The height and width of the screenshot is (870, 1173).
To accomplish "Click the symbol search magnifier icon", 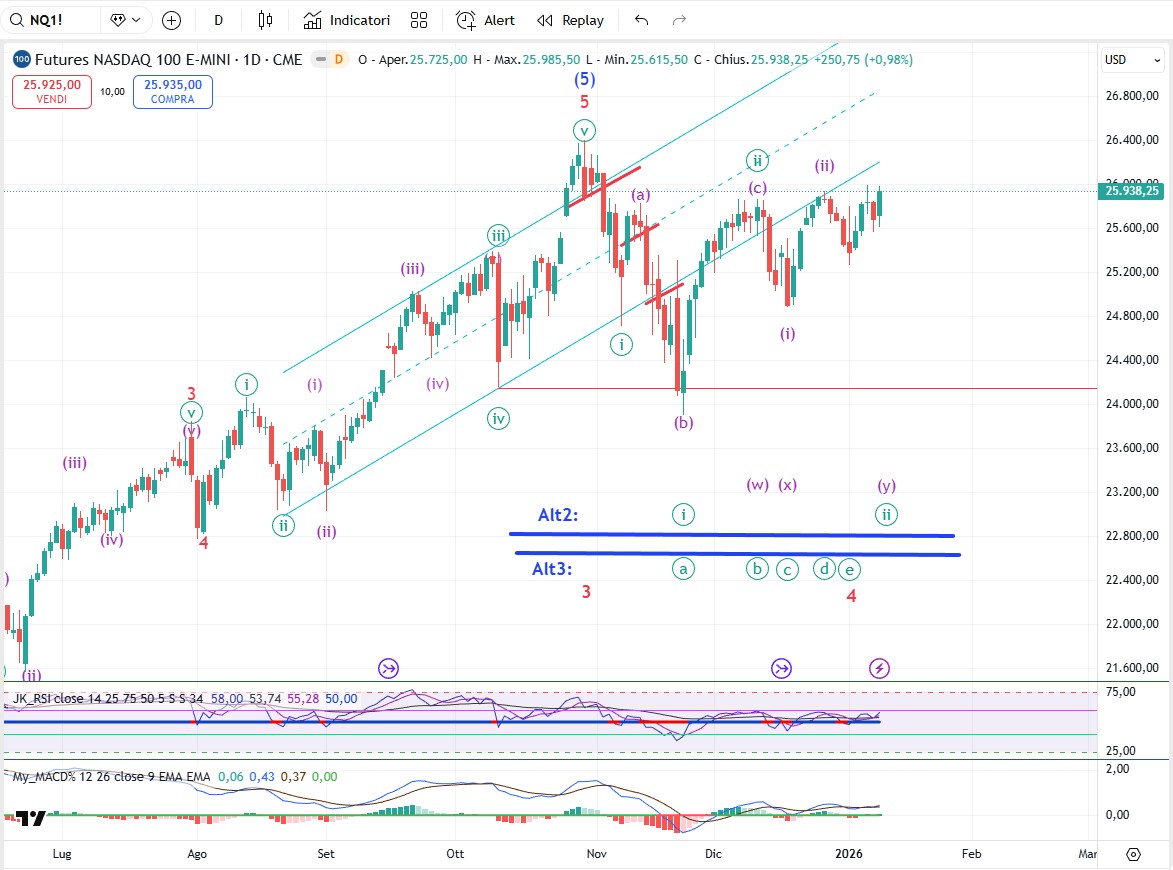I will pos(16,20).
